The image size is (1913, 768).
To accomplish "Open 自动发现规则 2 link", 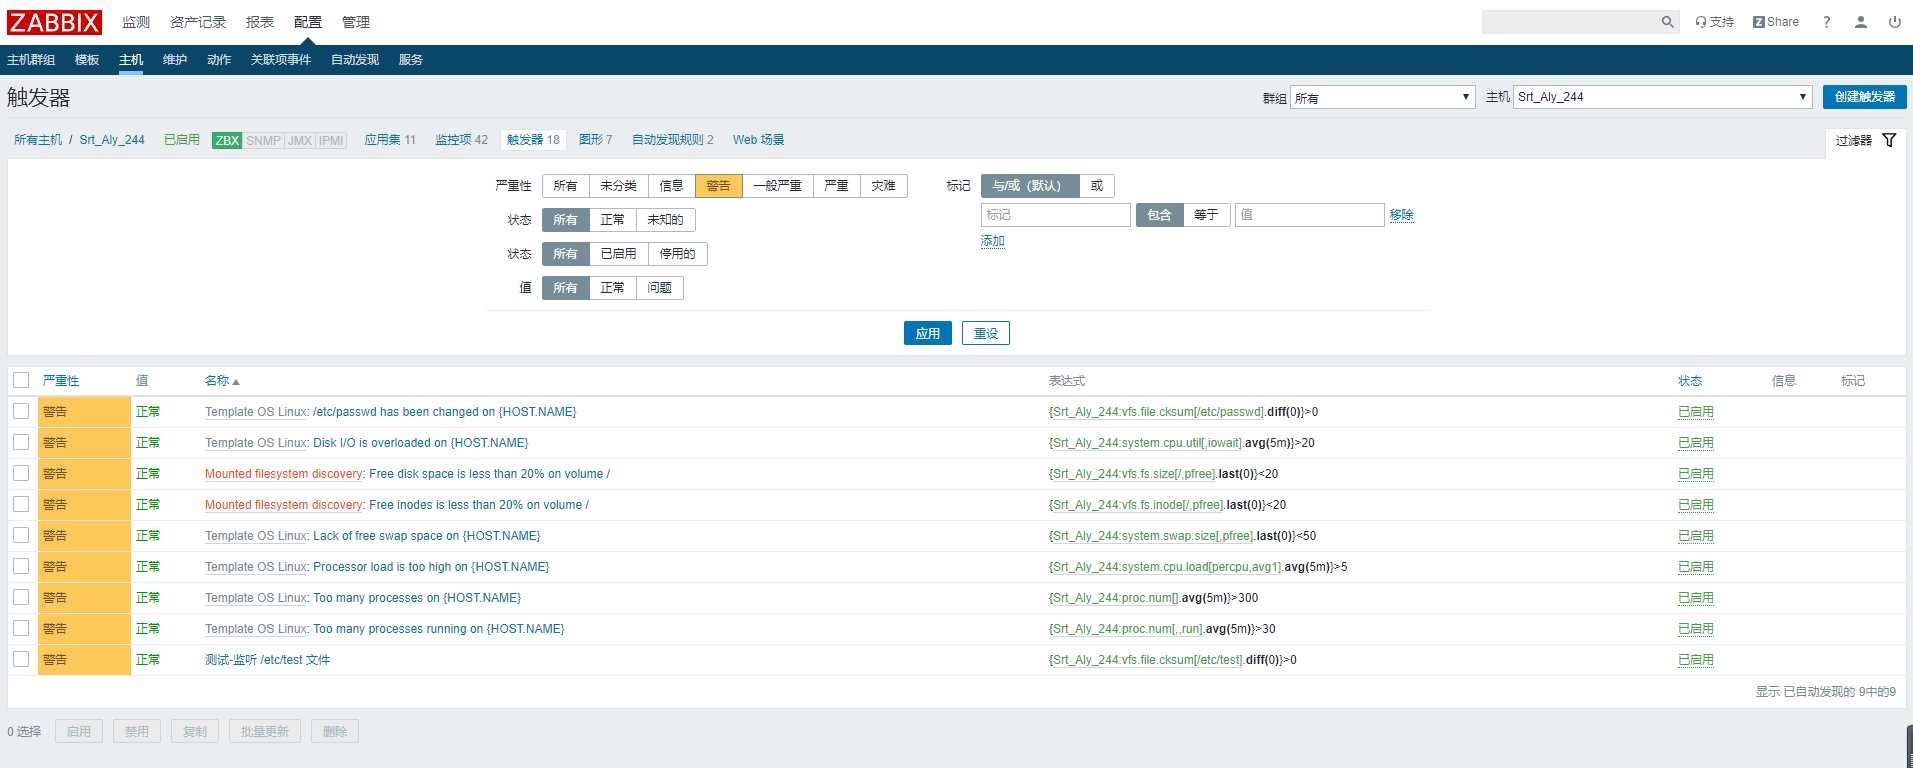I will [673, 140].
